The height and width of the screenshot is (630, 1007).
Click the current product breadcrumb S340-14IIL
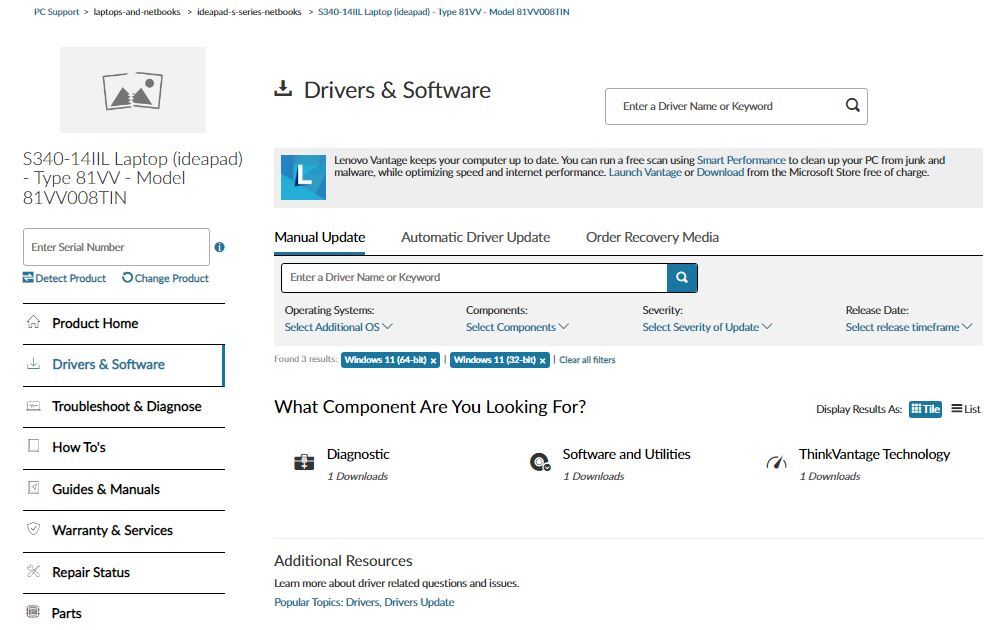pyautogui.click(x=444, y=12)
